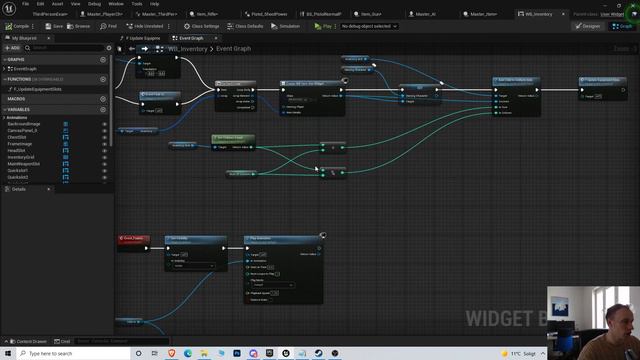This screenshot has height=360, width=640.
Task: Save the blueprint asset
Action: coord(54,26)
